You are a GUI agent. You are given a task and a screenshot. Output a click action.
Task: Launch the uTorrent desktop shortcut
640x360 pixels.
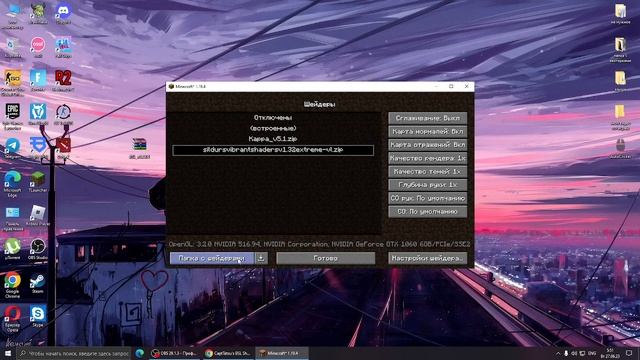[13, 249]
